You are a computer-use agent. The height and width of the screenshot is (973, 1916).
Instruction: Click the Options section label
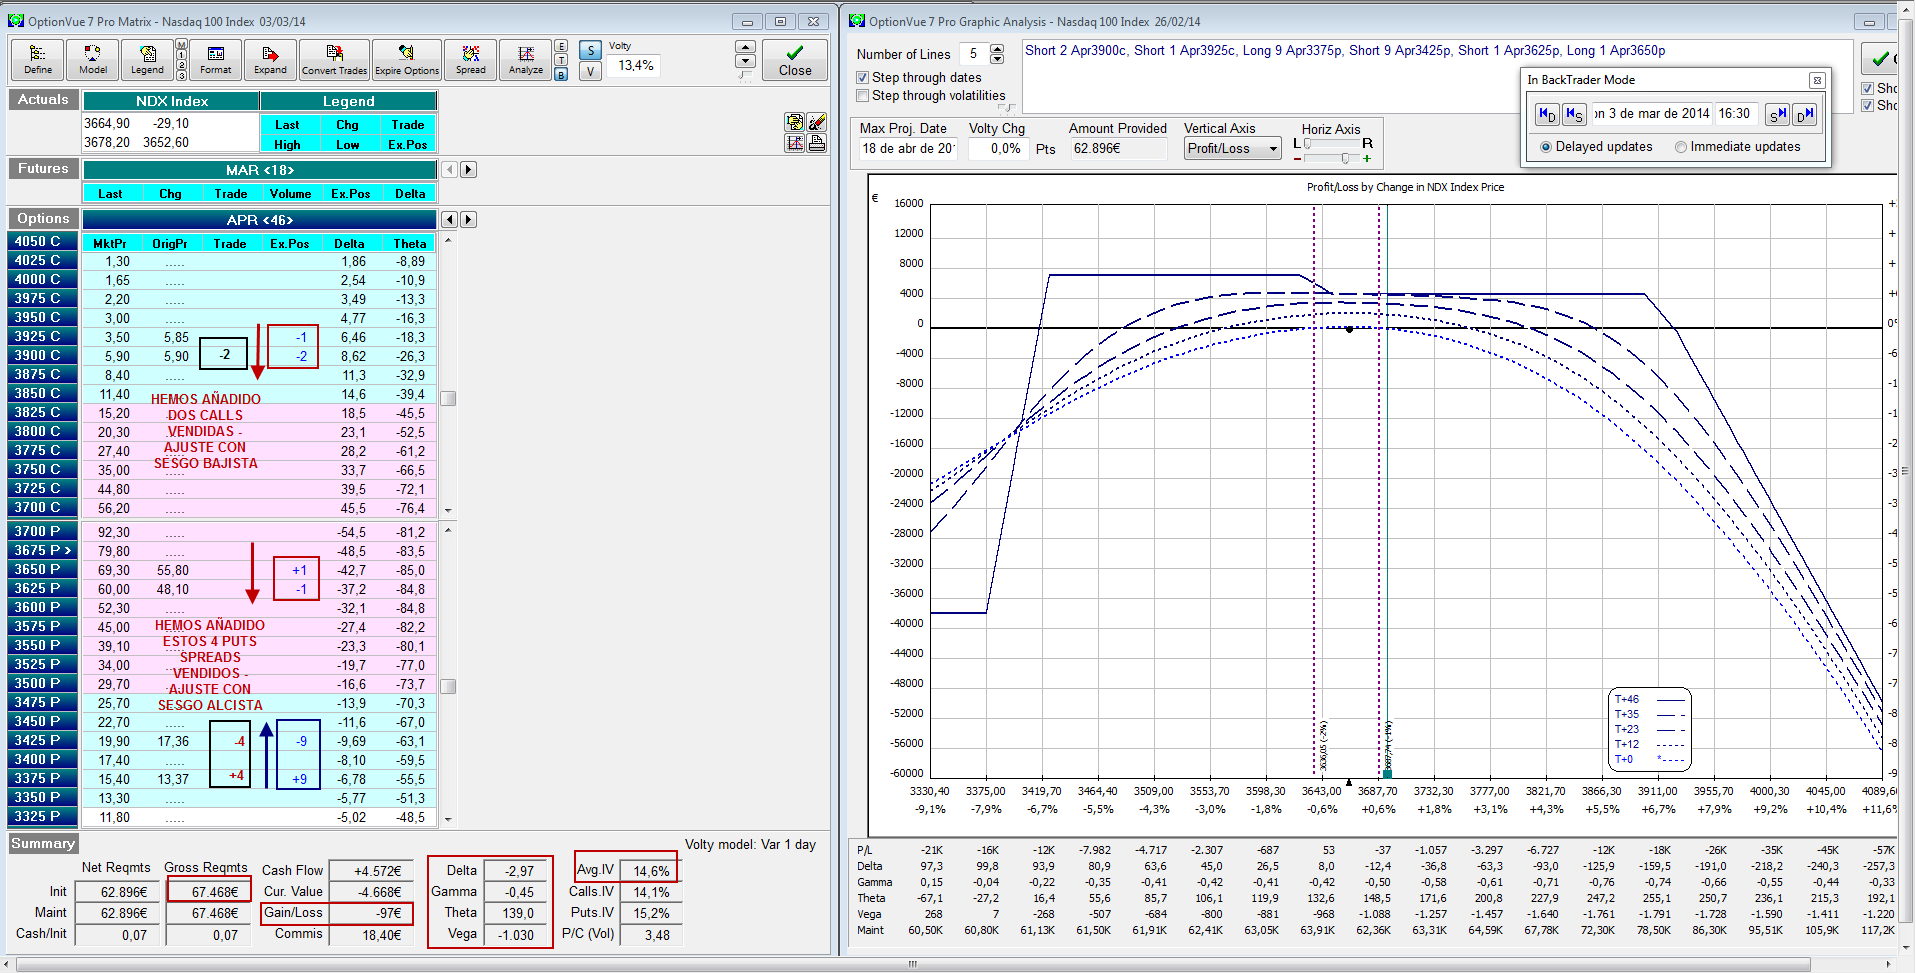tap(43, 218)
